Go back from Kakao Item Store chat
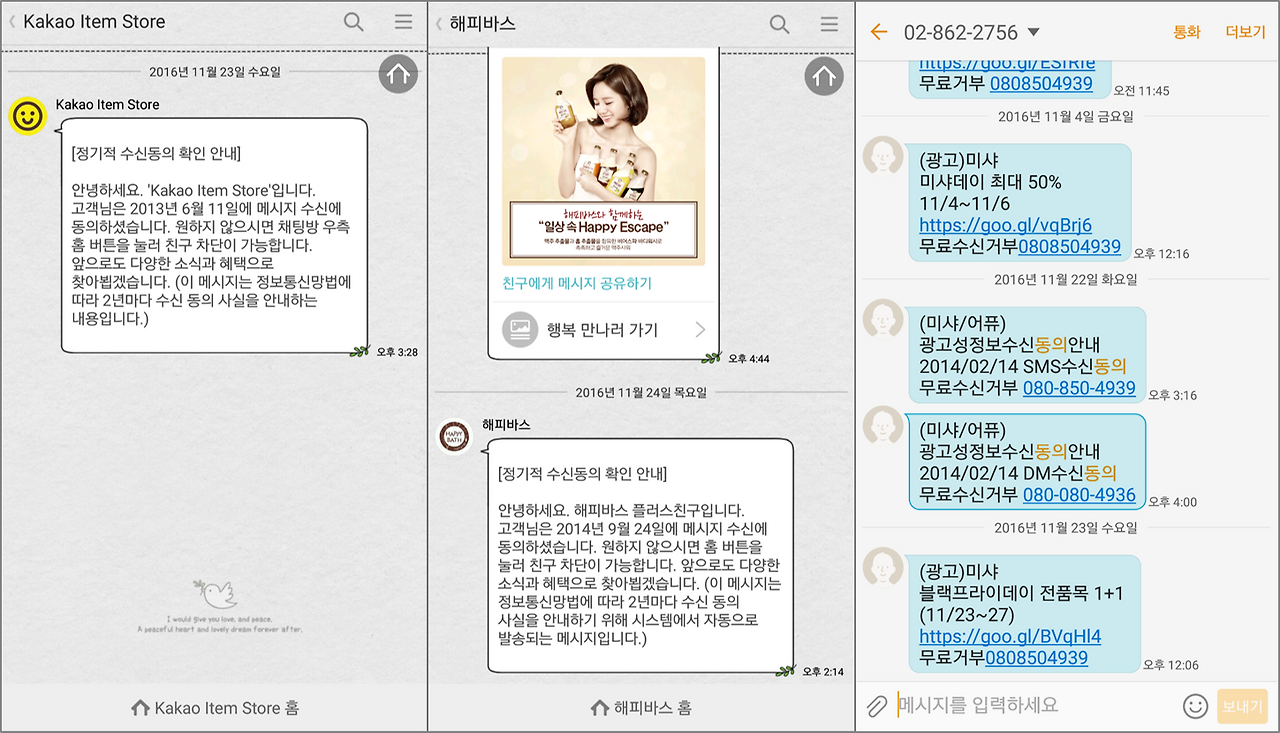This screenshot has height=733, width=1280. point(12,22)
